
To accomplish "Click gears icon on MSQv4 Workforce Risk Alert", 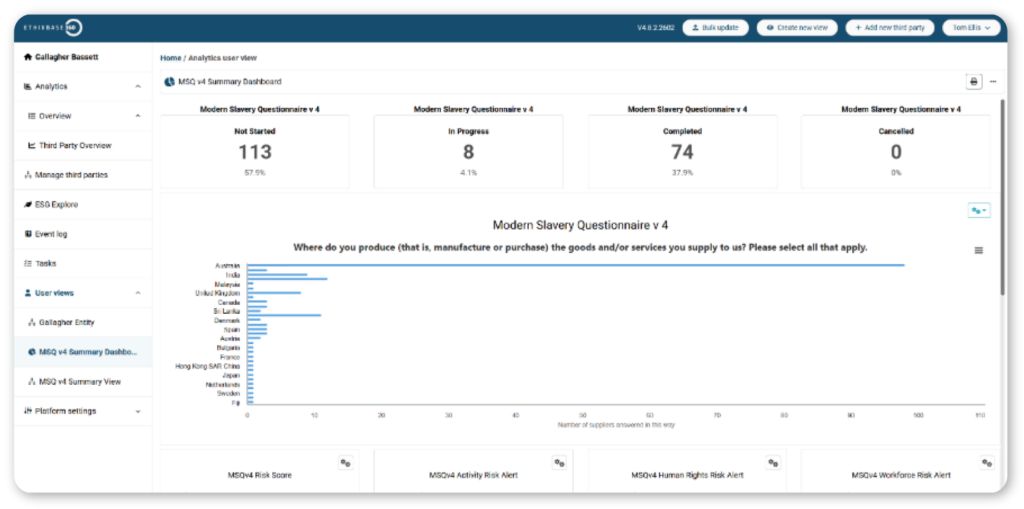I will (x=987, y=463).
